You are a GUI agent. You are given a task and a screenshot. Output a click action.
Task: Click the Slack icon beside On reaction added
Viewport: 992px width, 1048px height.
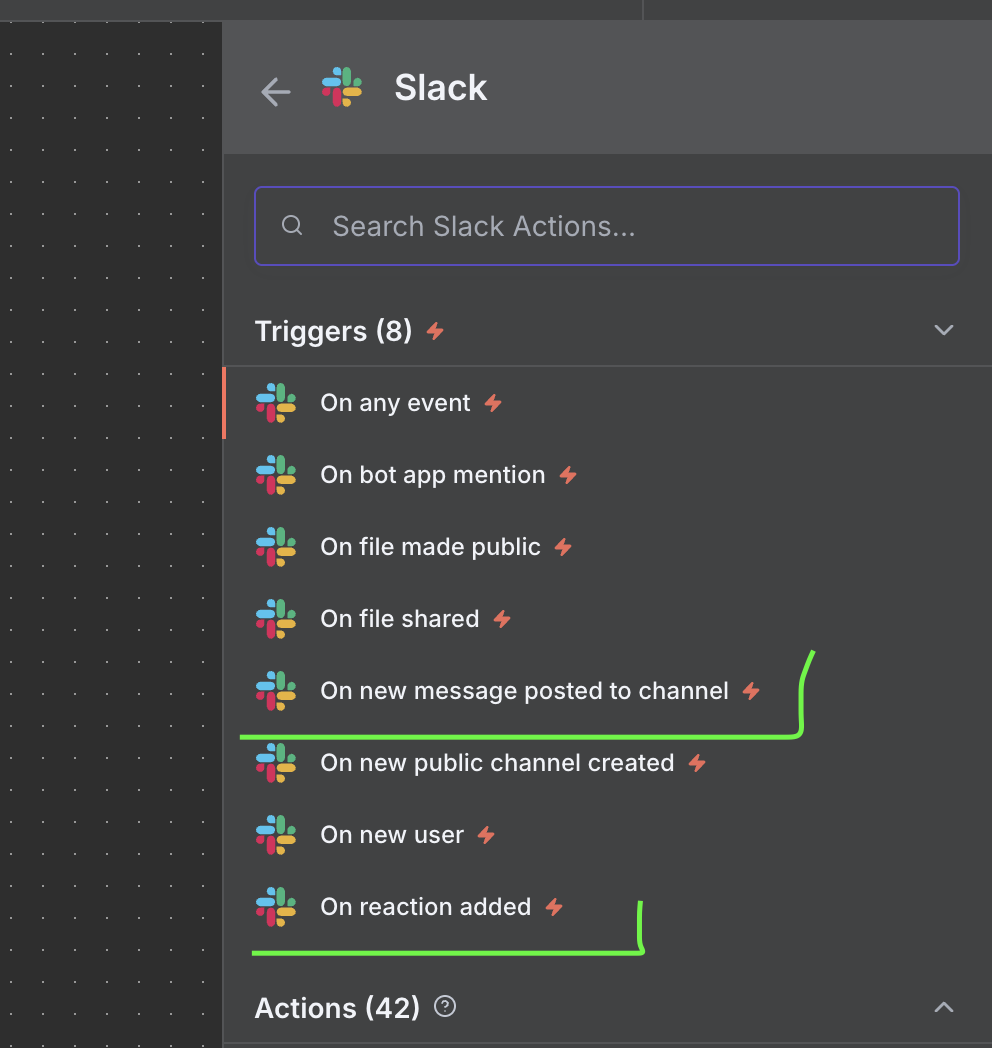pos(276,907)
